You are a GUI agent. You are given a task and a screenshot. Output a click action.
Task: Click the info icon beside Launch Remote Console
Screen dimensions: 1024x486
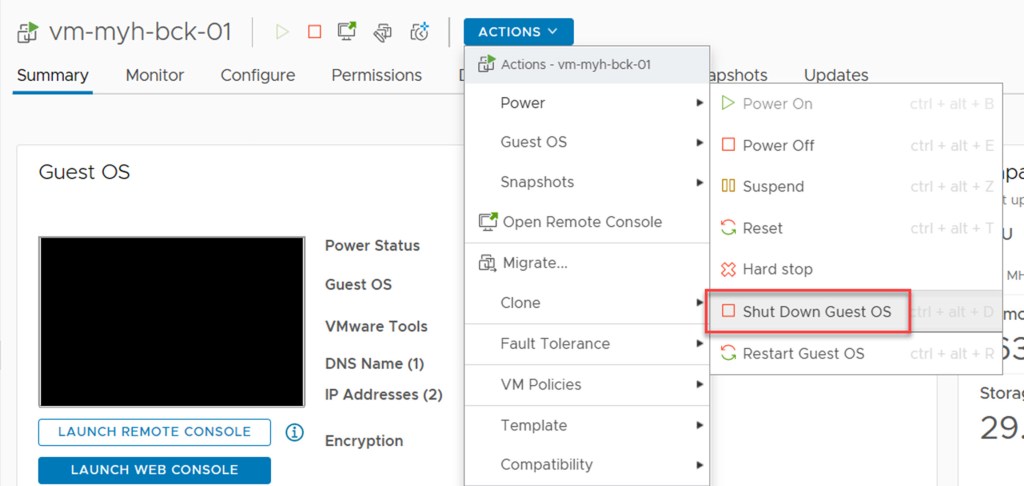point(294,432)
